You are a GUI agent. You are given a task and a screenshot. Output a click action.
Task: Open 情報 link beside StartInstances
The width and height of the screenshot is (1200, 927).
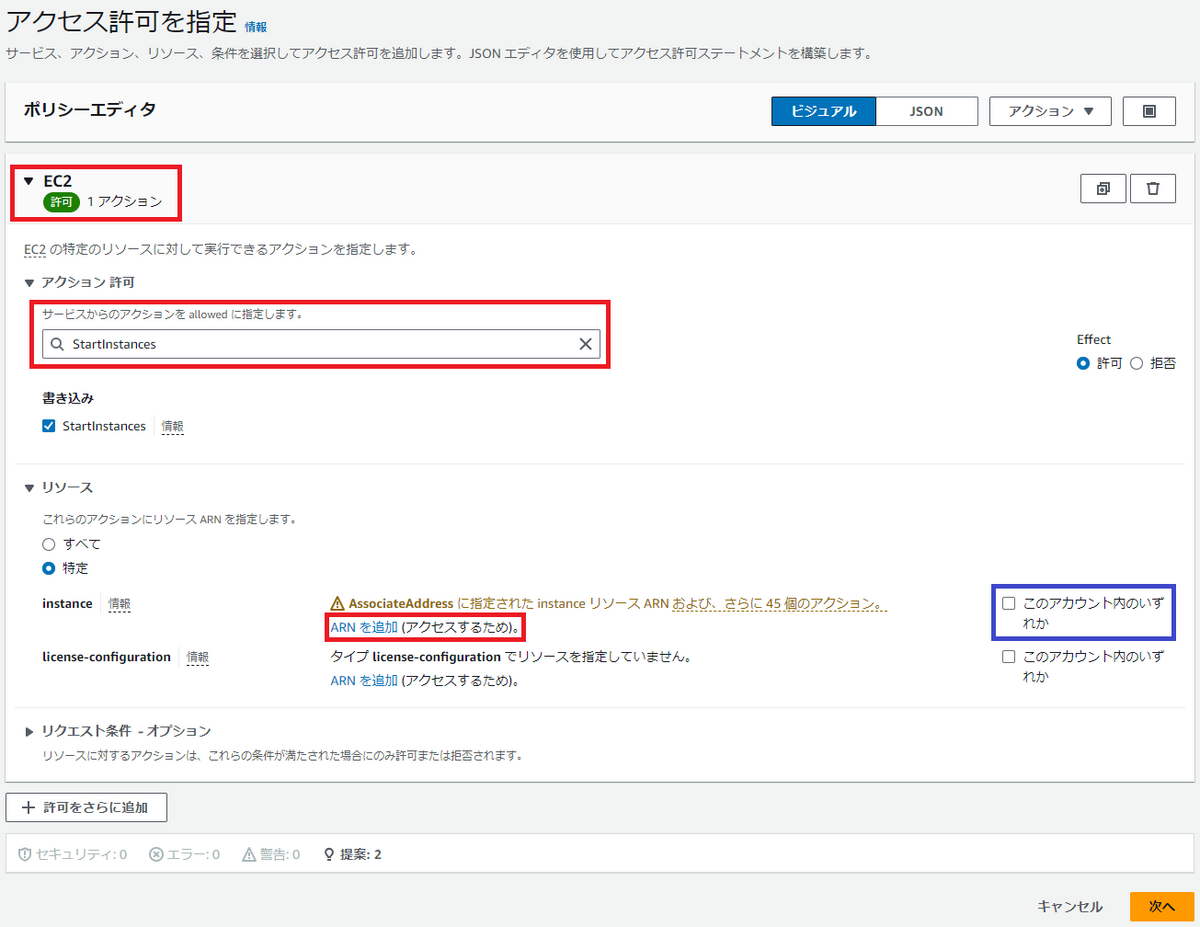(173, 426)
